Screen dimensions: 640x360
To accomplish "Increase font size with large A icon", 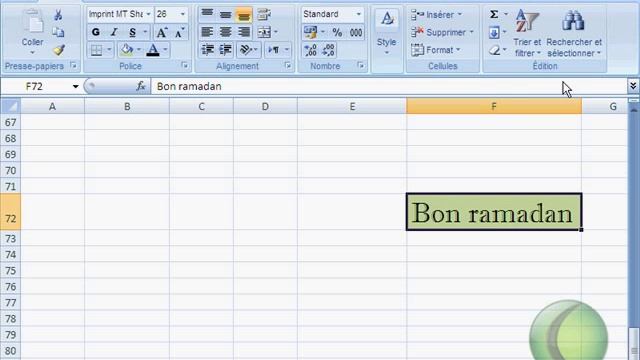I will pyautogui.click(x=162, y=32).
